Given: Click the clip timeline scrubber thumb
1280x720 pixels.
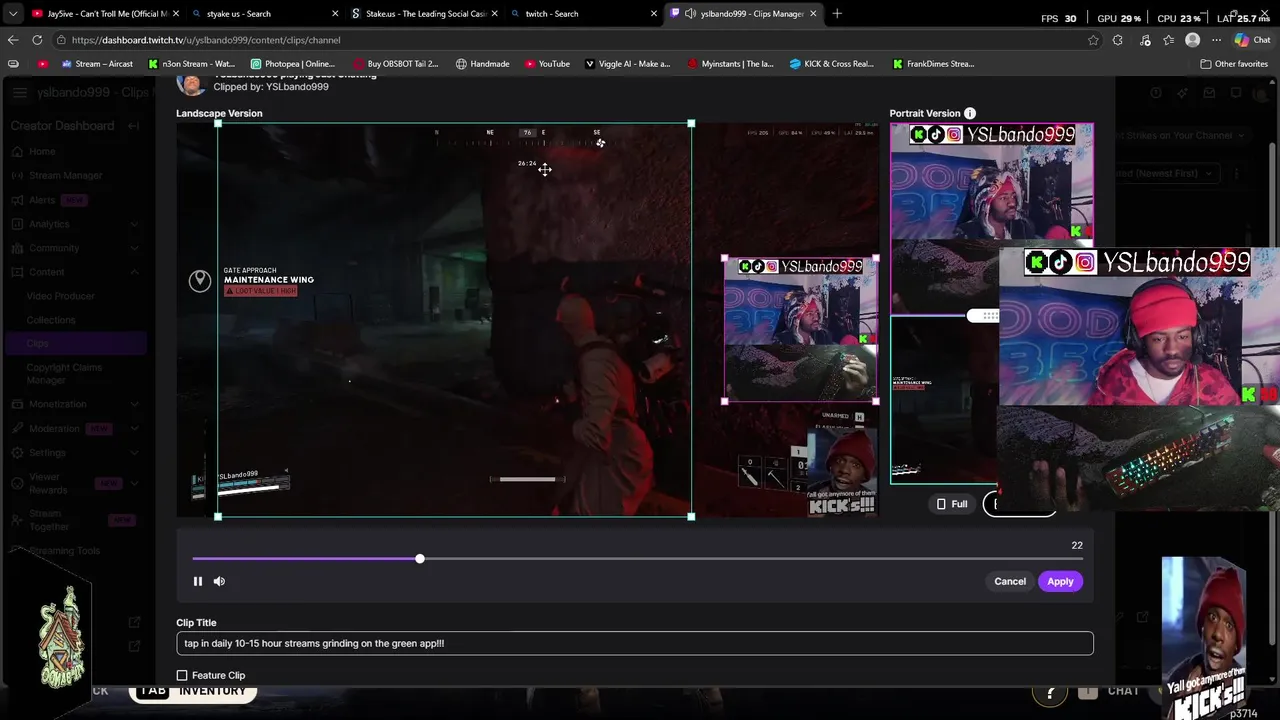Looking at the screenshot, I should point(420,559).
